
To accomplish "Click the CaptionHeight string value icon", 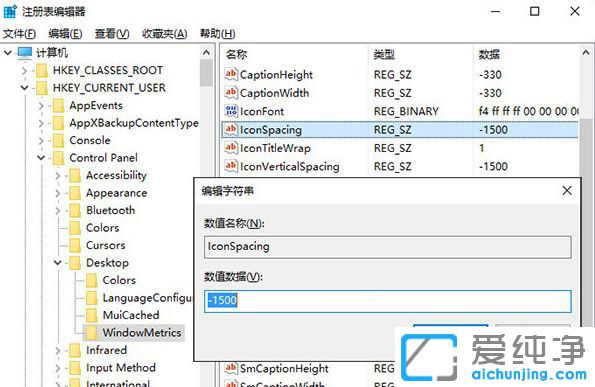I will tap(231, 74).
